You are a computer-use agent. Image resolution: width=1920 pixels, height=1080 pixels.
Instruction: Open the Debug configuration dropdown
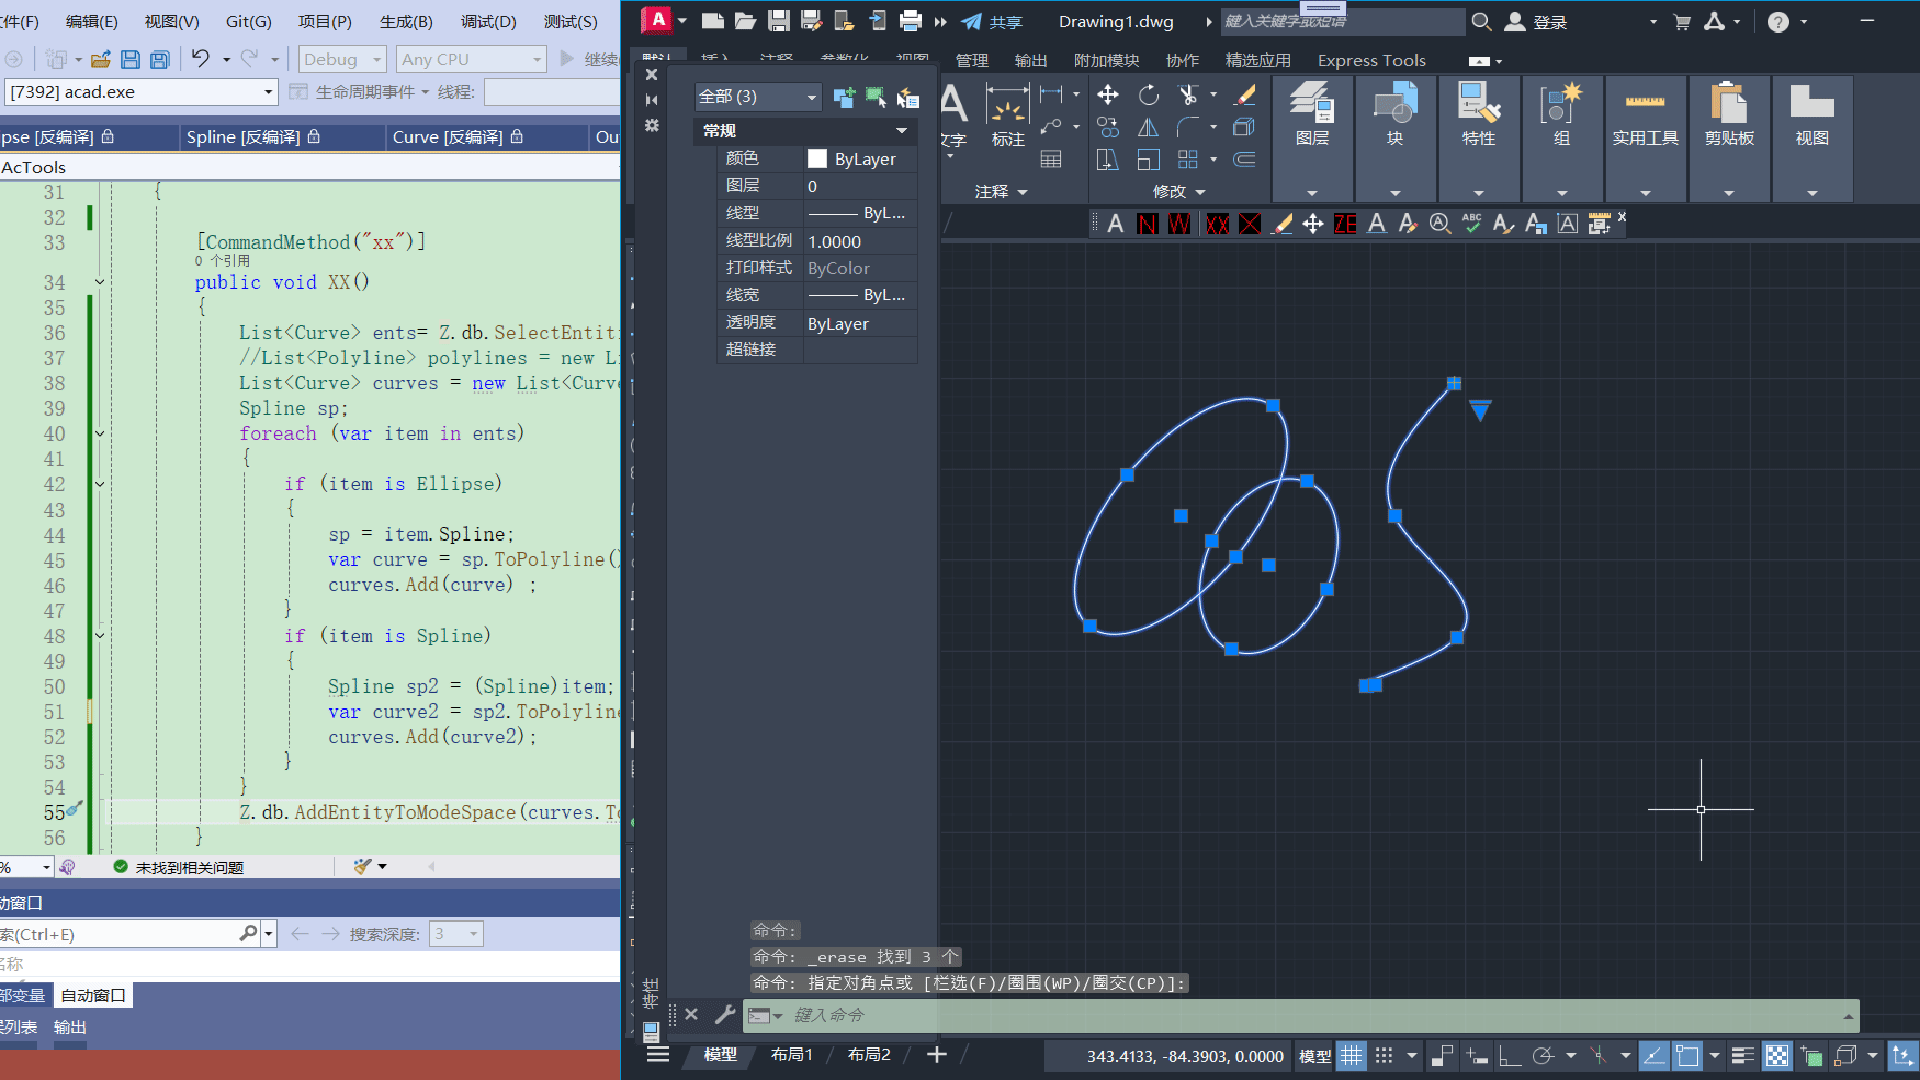342,60
